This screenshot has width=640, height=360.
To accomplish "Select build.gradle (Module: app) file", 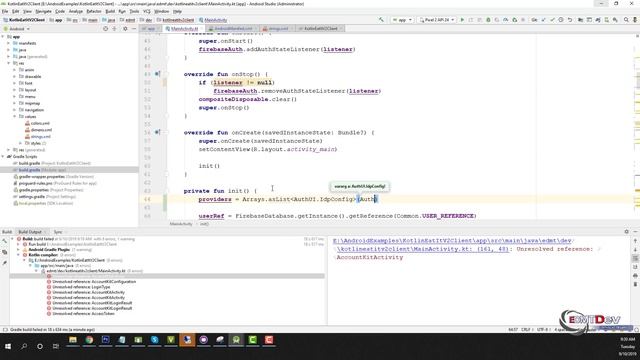I will click(70, 170).
